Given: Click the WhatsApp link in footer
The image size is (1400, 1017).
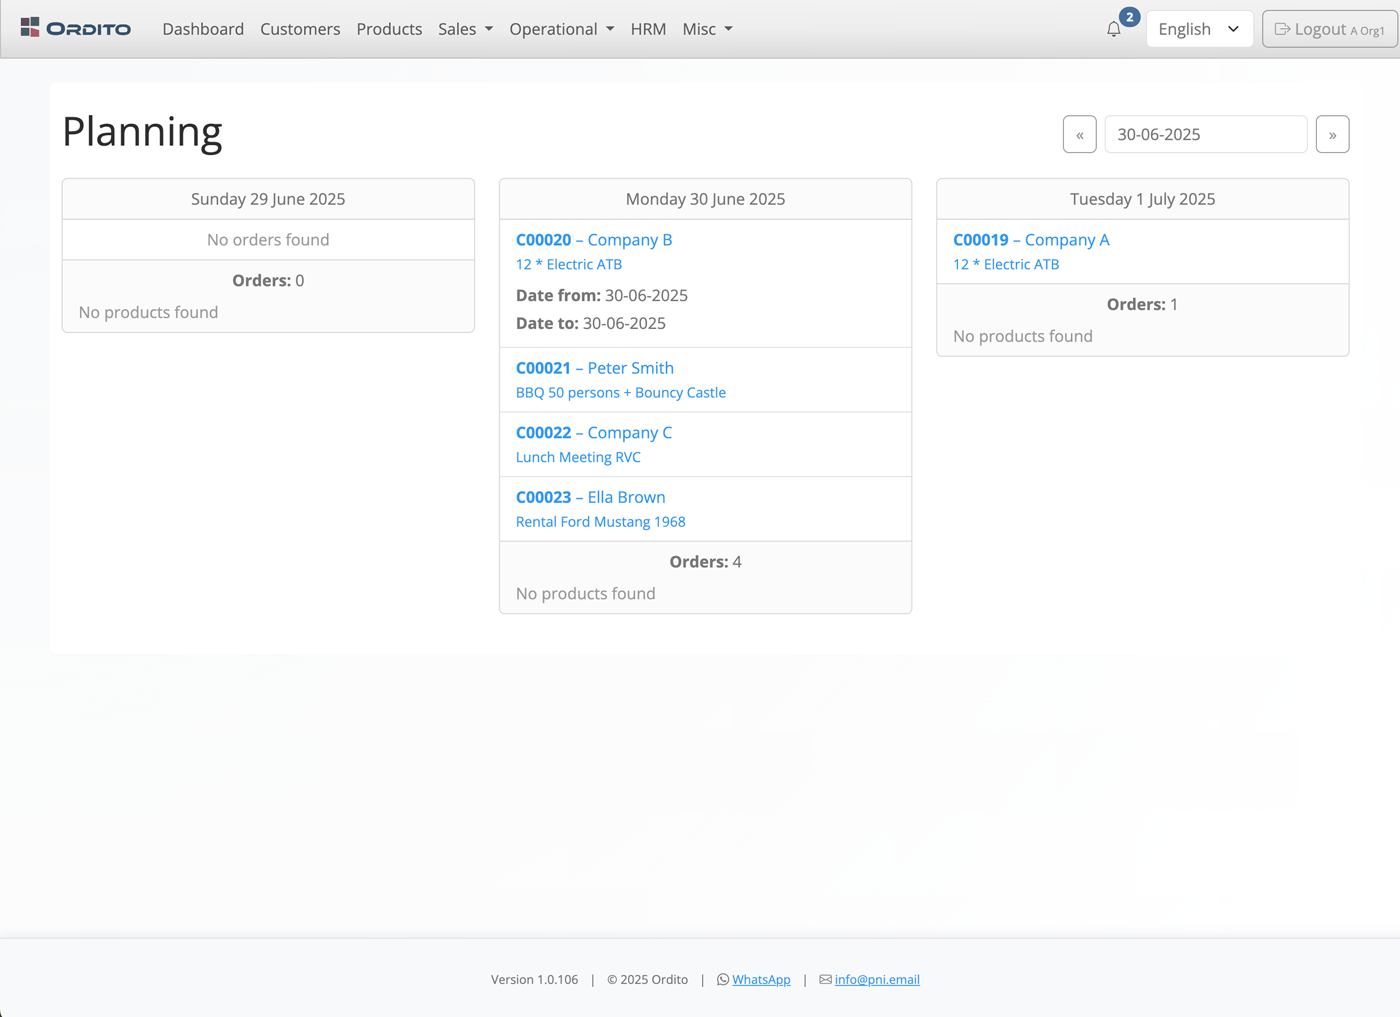Looking at the screenshot, I should pos(760,980).
